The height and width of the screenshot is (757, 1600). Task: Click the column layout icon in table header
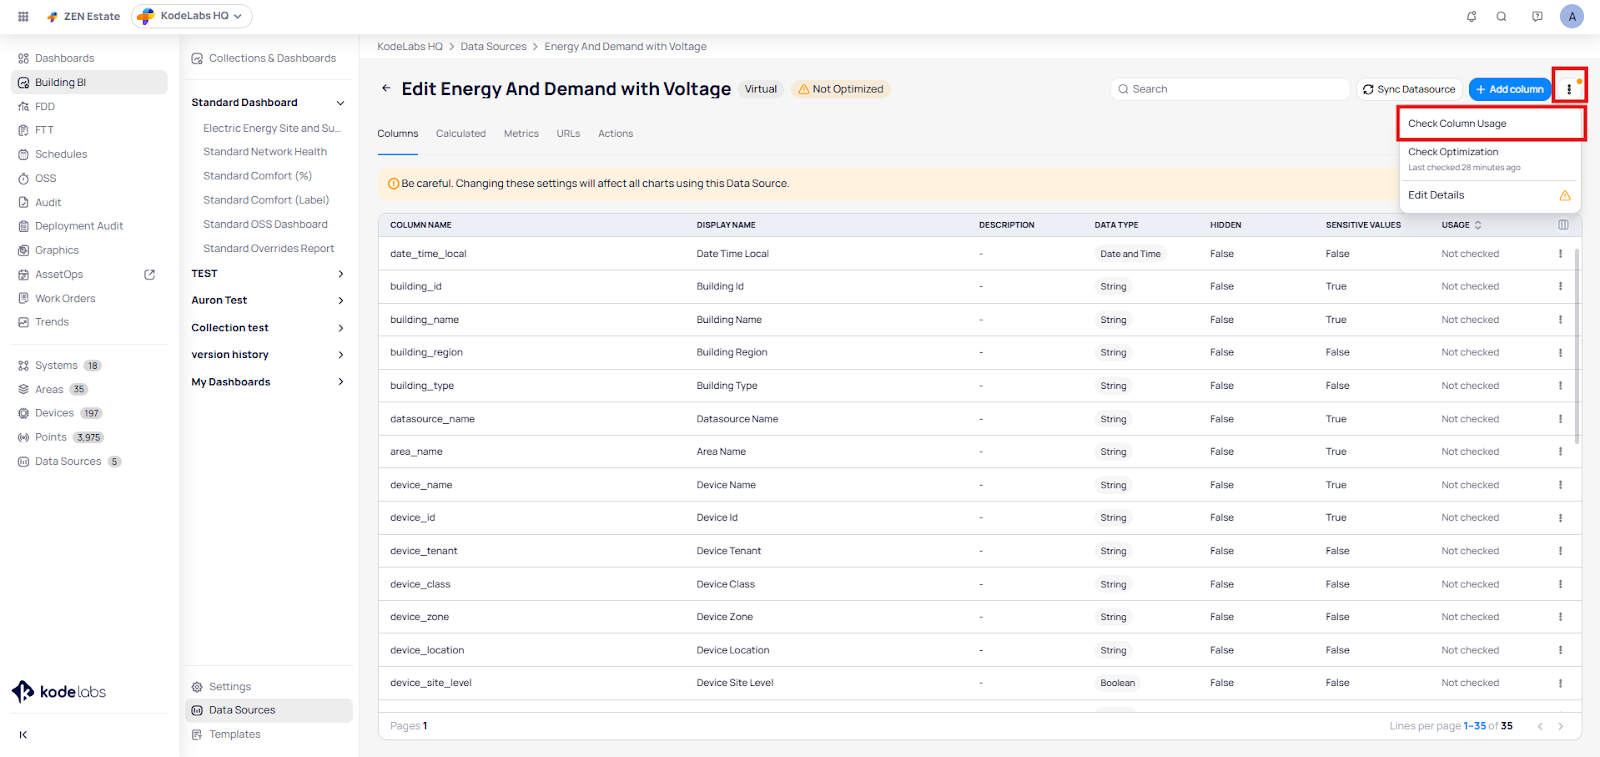pyautogui.click(x=1563, y=225)
